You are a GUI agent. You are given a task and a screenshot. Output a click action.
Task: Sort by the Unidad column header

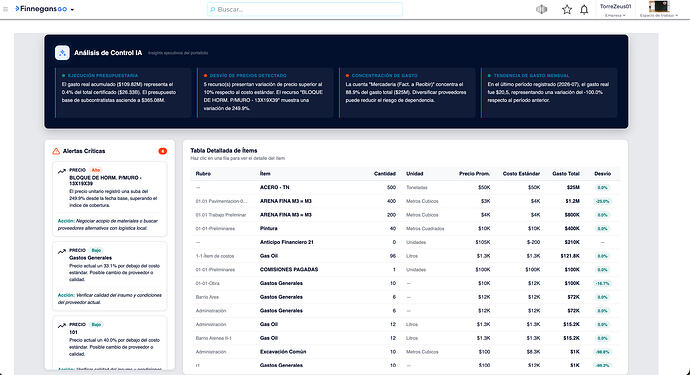[415, 173]
